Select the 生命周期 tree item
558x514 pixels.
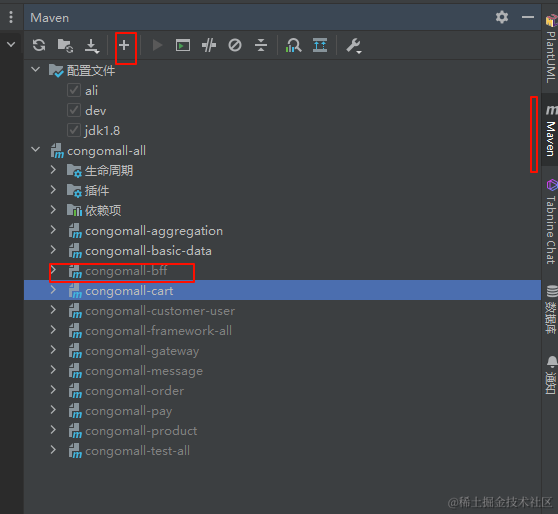(109, 171)
